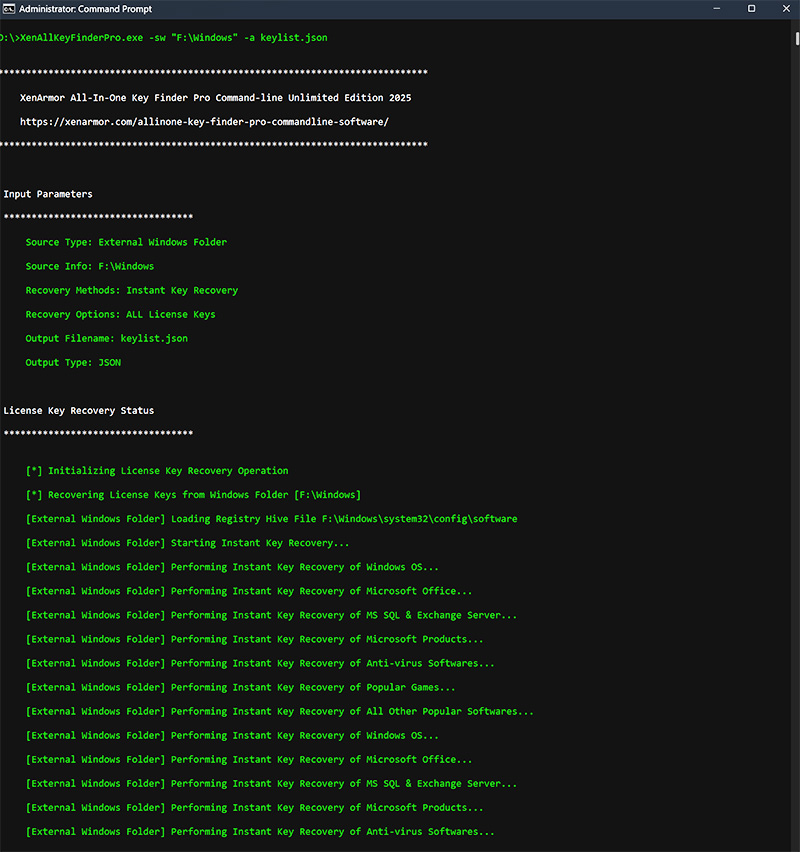
Task: Click the 'Administrator: Command Prompt' title text
Action: 83,8
